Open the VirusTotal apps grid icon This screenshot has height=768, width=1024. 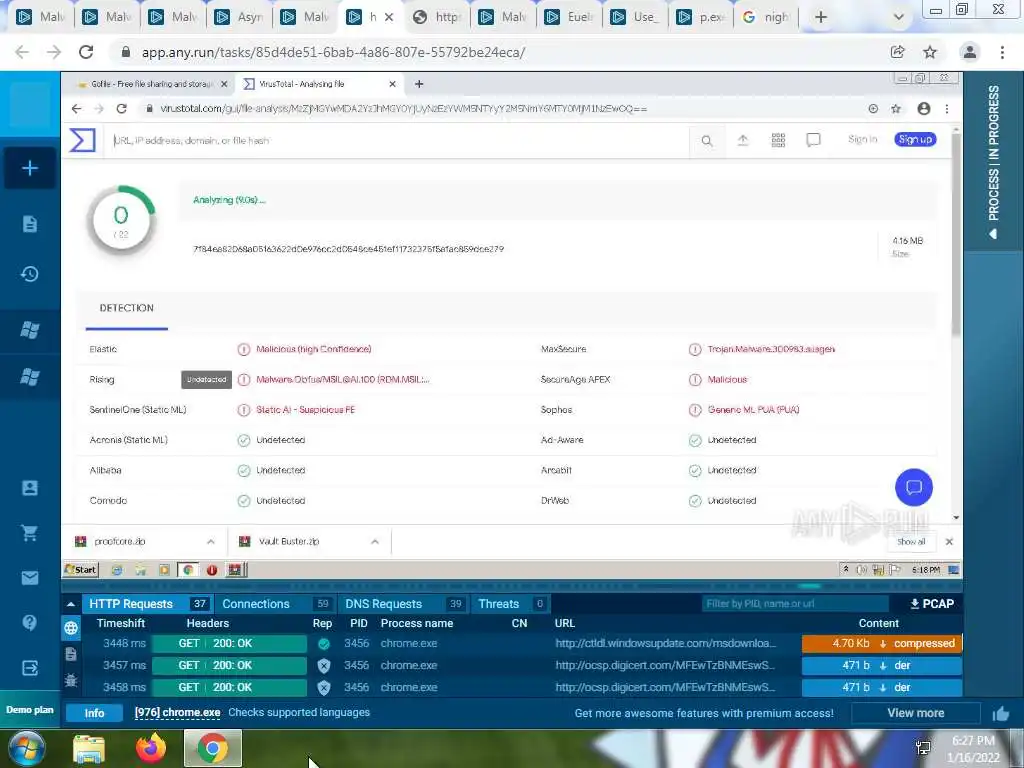(778, 140)
